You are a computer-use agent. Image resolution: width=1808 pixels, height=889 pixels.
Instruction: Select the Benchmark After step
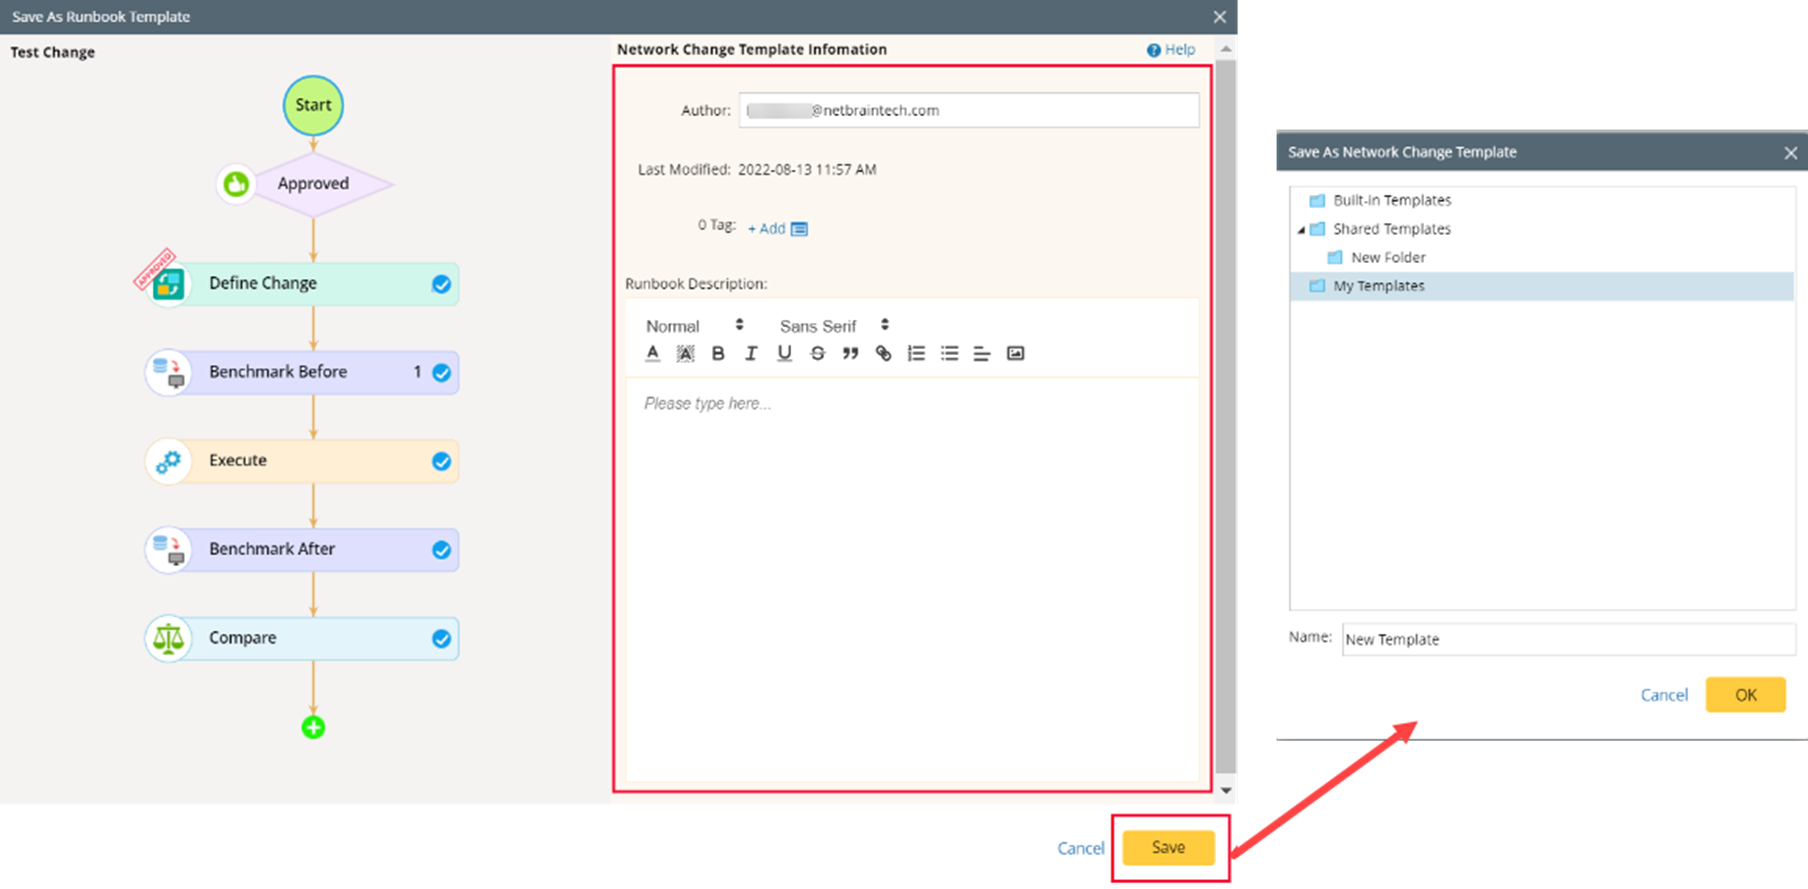(303, 549)
